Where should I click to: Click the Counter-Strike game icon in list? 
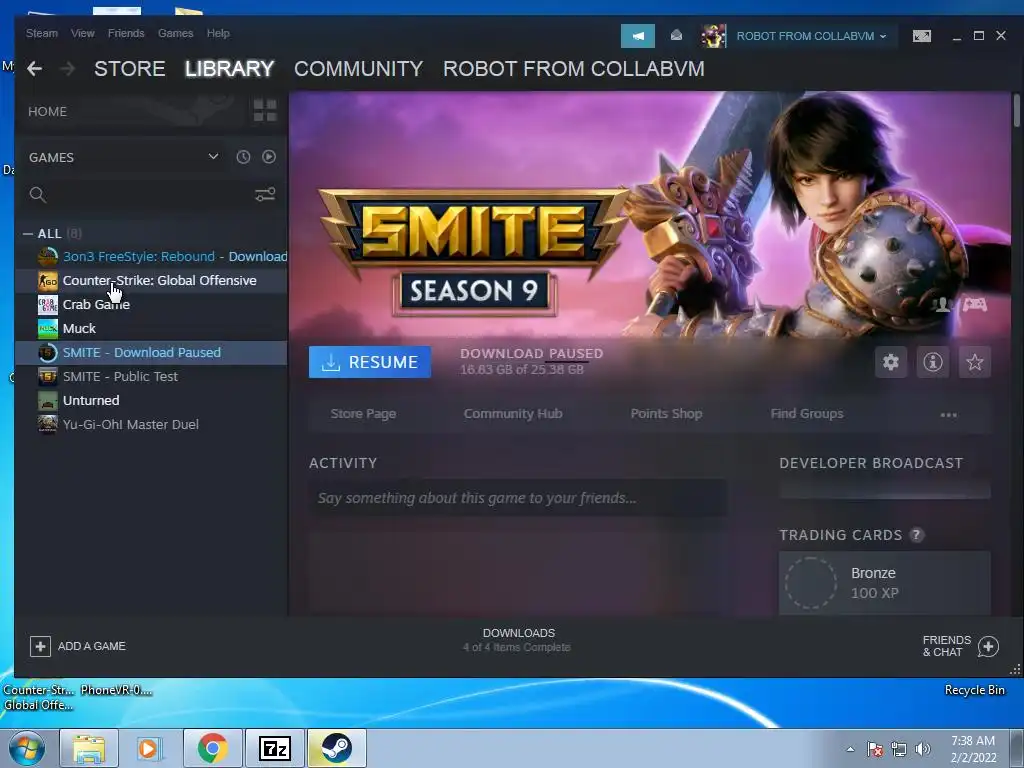coord(48,281)
